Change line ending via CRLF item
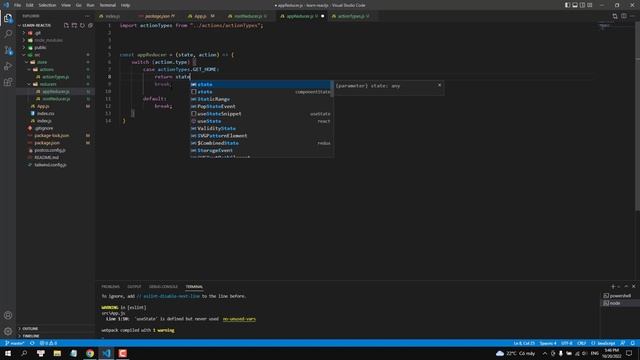This screenshot has height=360, width=640. 582,343
